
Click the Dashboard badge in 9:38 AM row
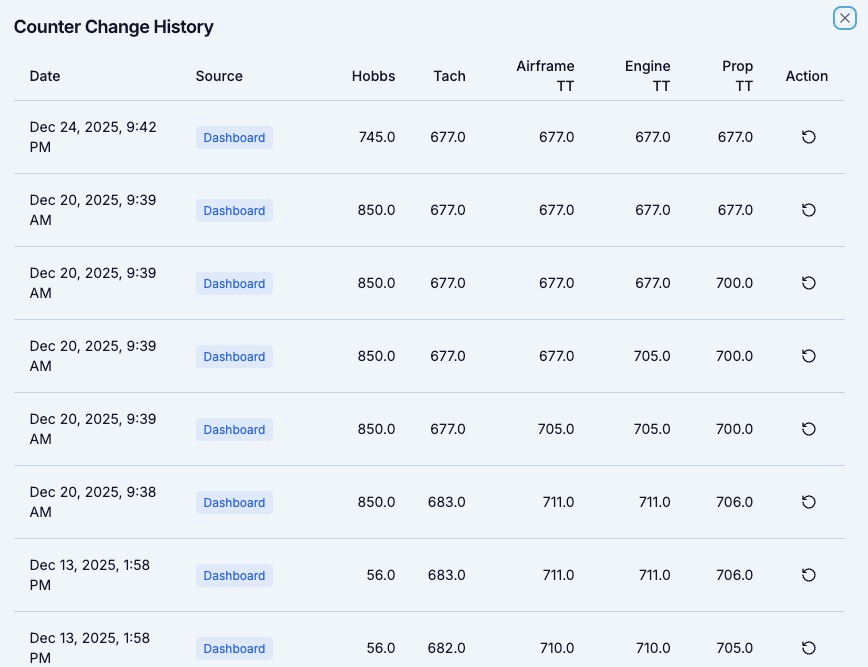tap(234, 502)
